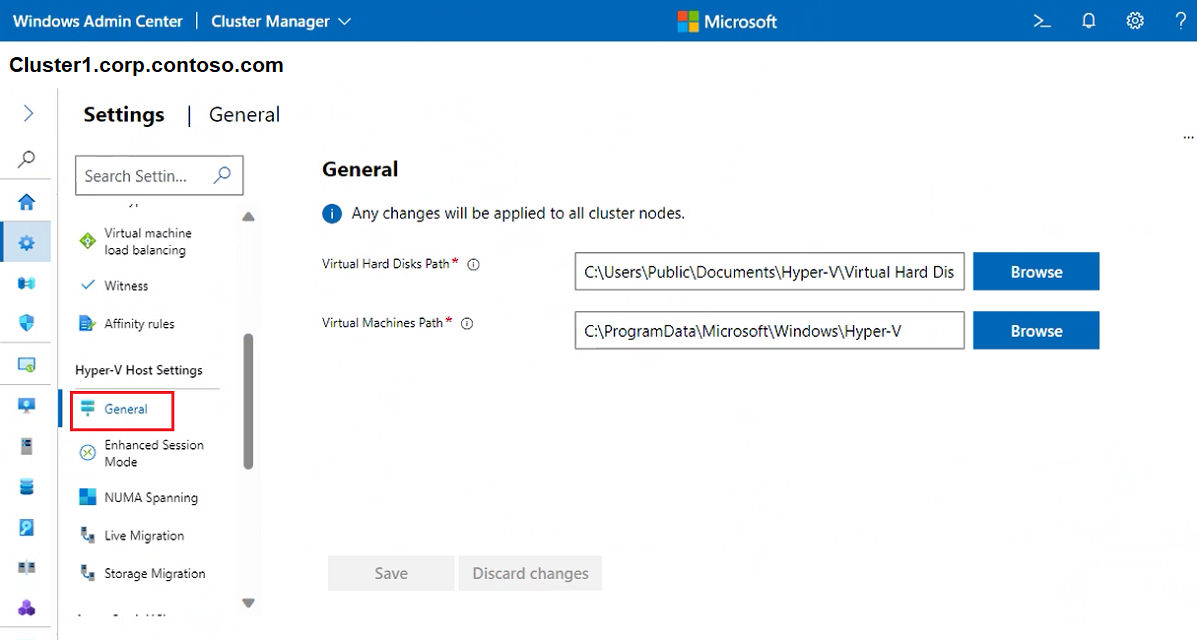Open the PowerShell console from the top bar
Viewport: 1197px width, 640px height.
[1040, 21]
